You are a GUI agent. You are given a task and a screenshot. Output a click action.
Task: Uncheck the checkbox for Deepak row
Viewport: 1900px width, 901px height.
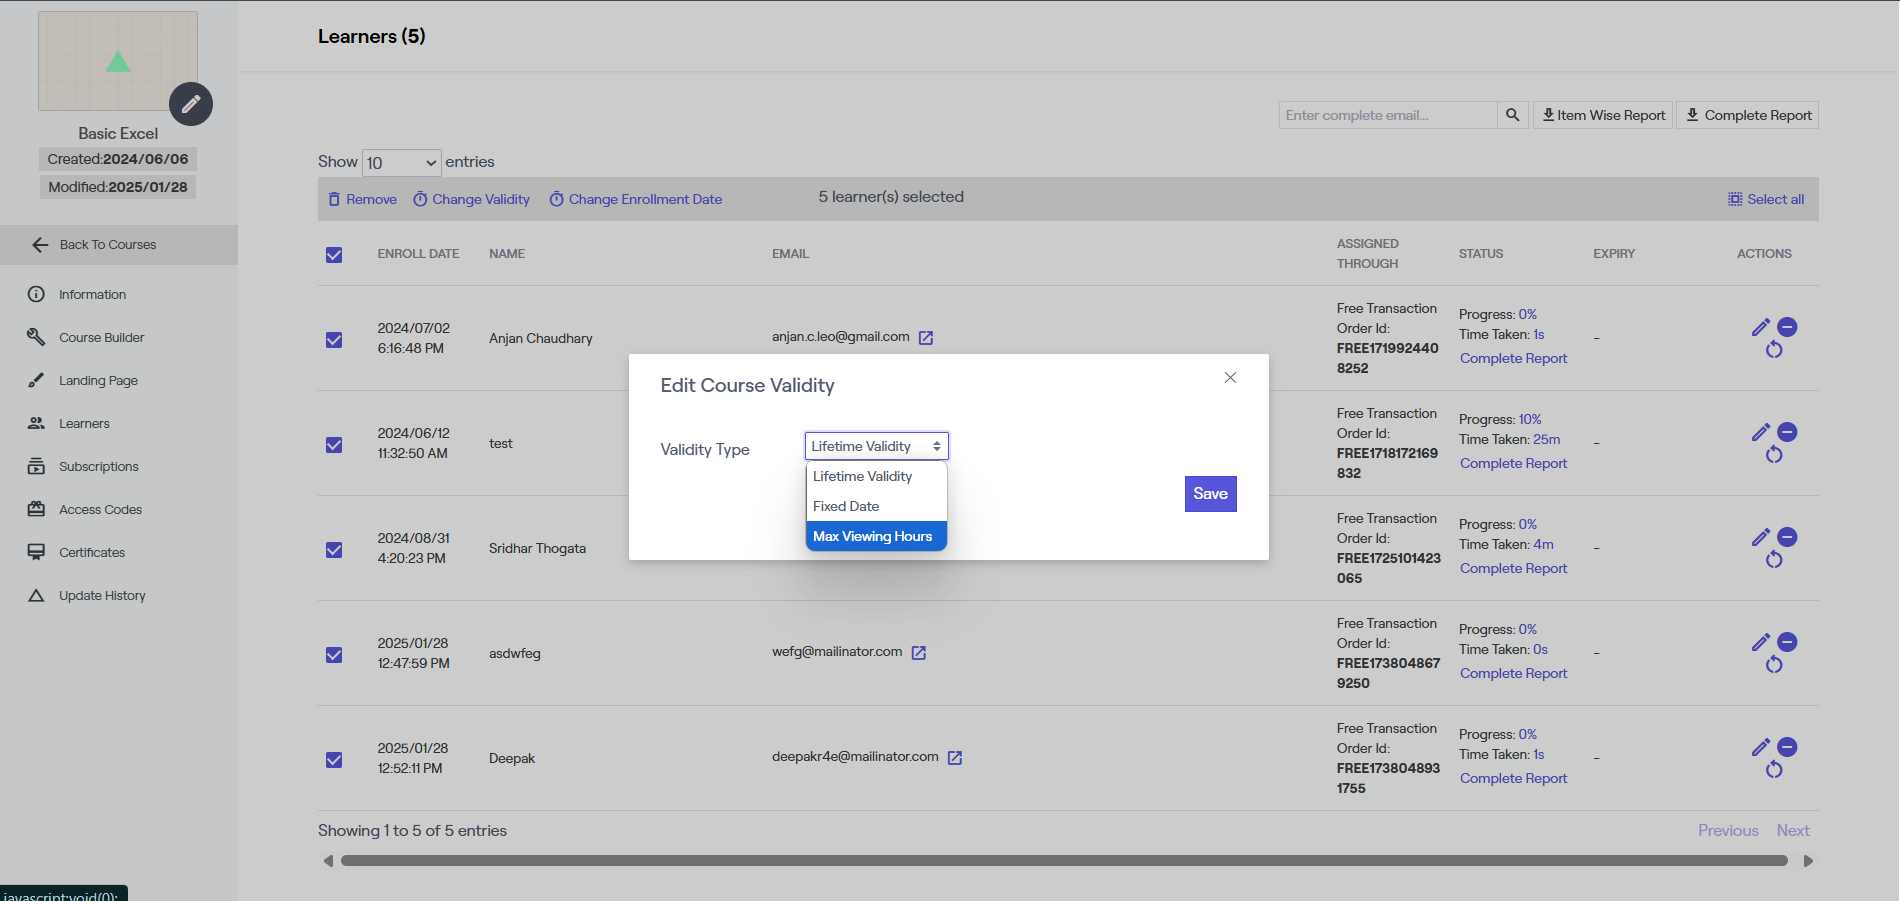point(334,760)
